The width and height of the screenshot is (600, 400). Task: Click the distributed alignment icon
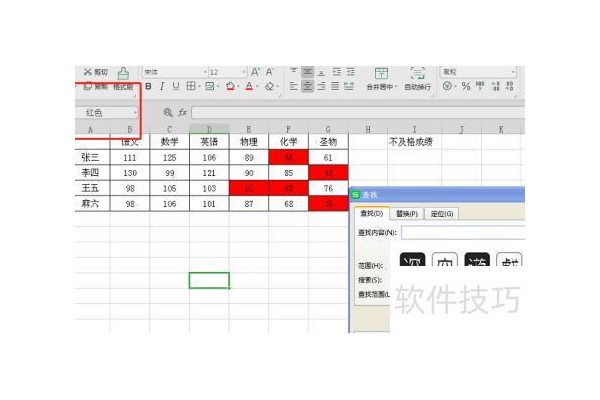[x=349, y=86]
